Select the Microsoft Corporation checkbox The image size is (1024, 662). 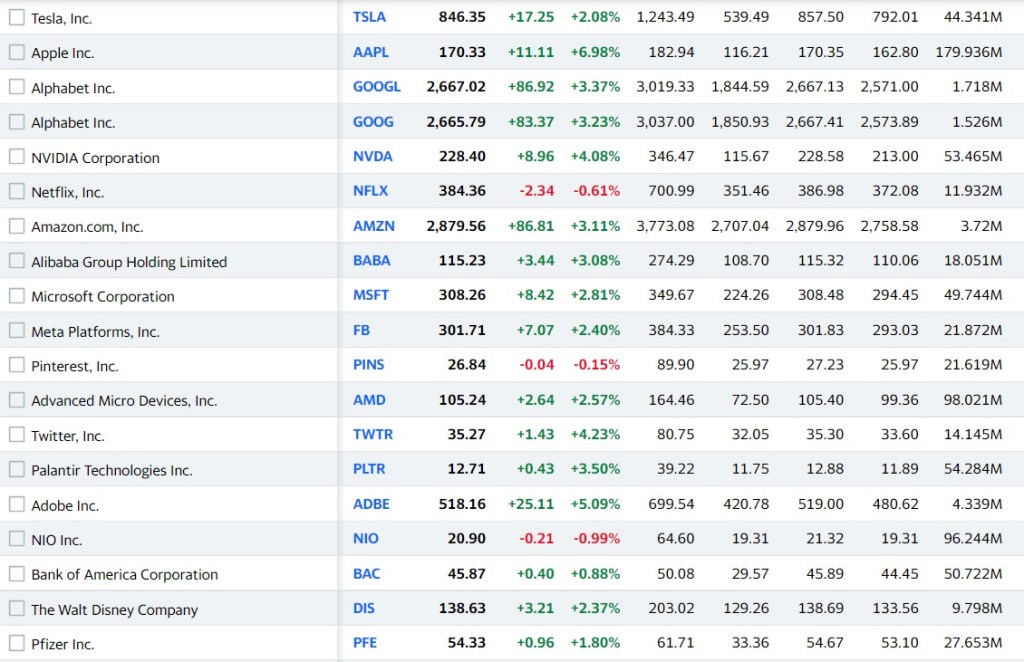[x=16, y=296]
